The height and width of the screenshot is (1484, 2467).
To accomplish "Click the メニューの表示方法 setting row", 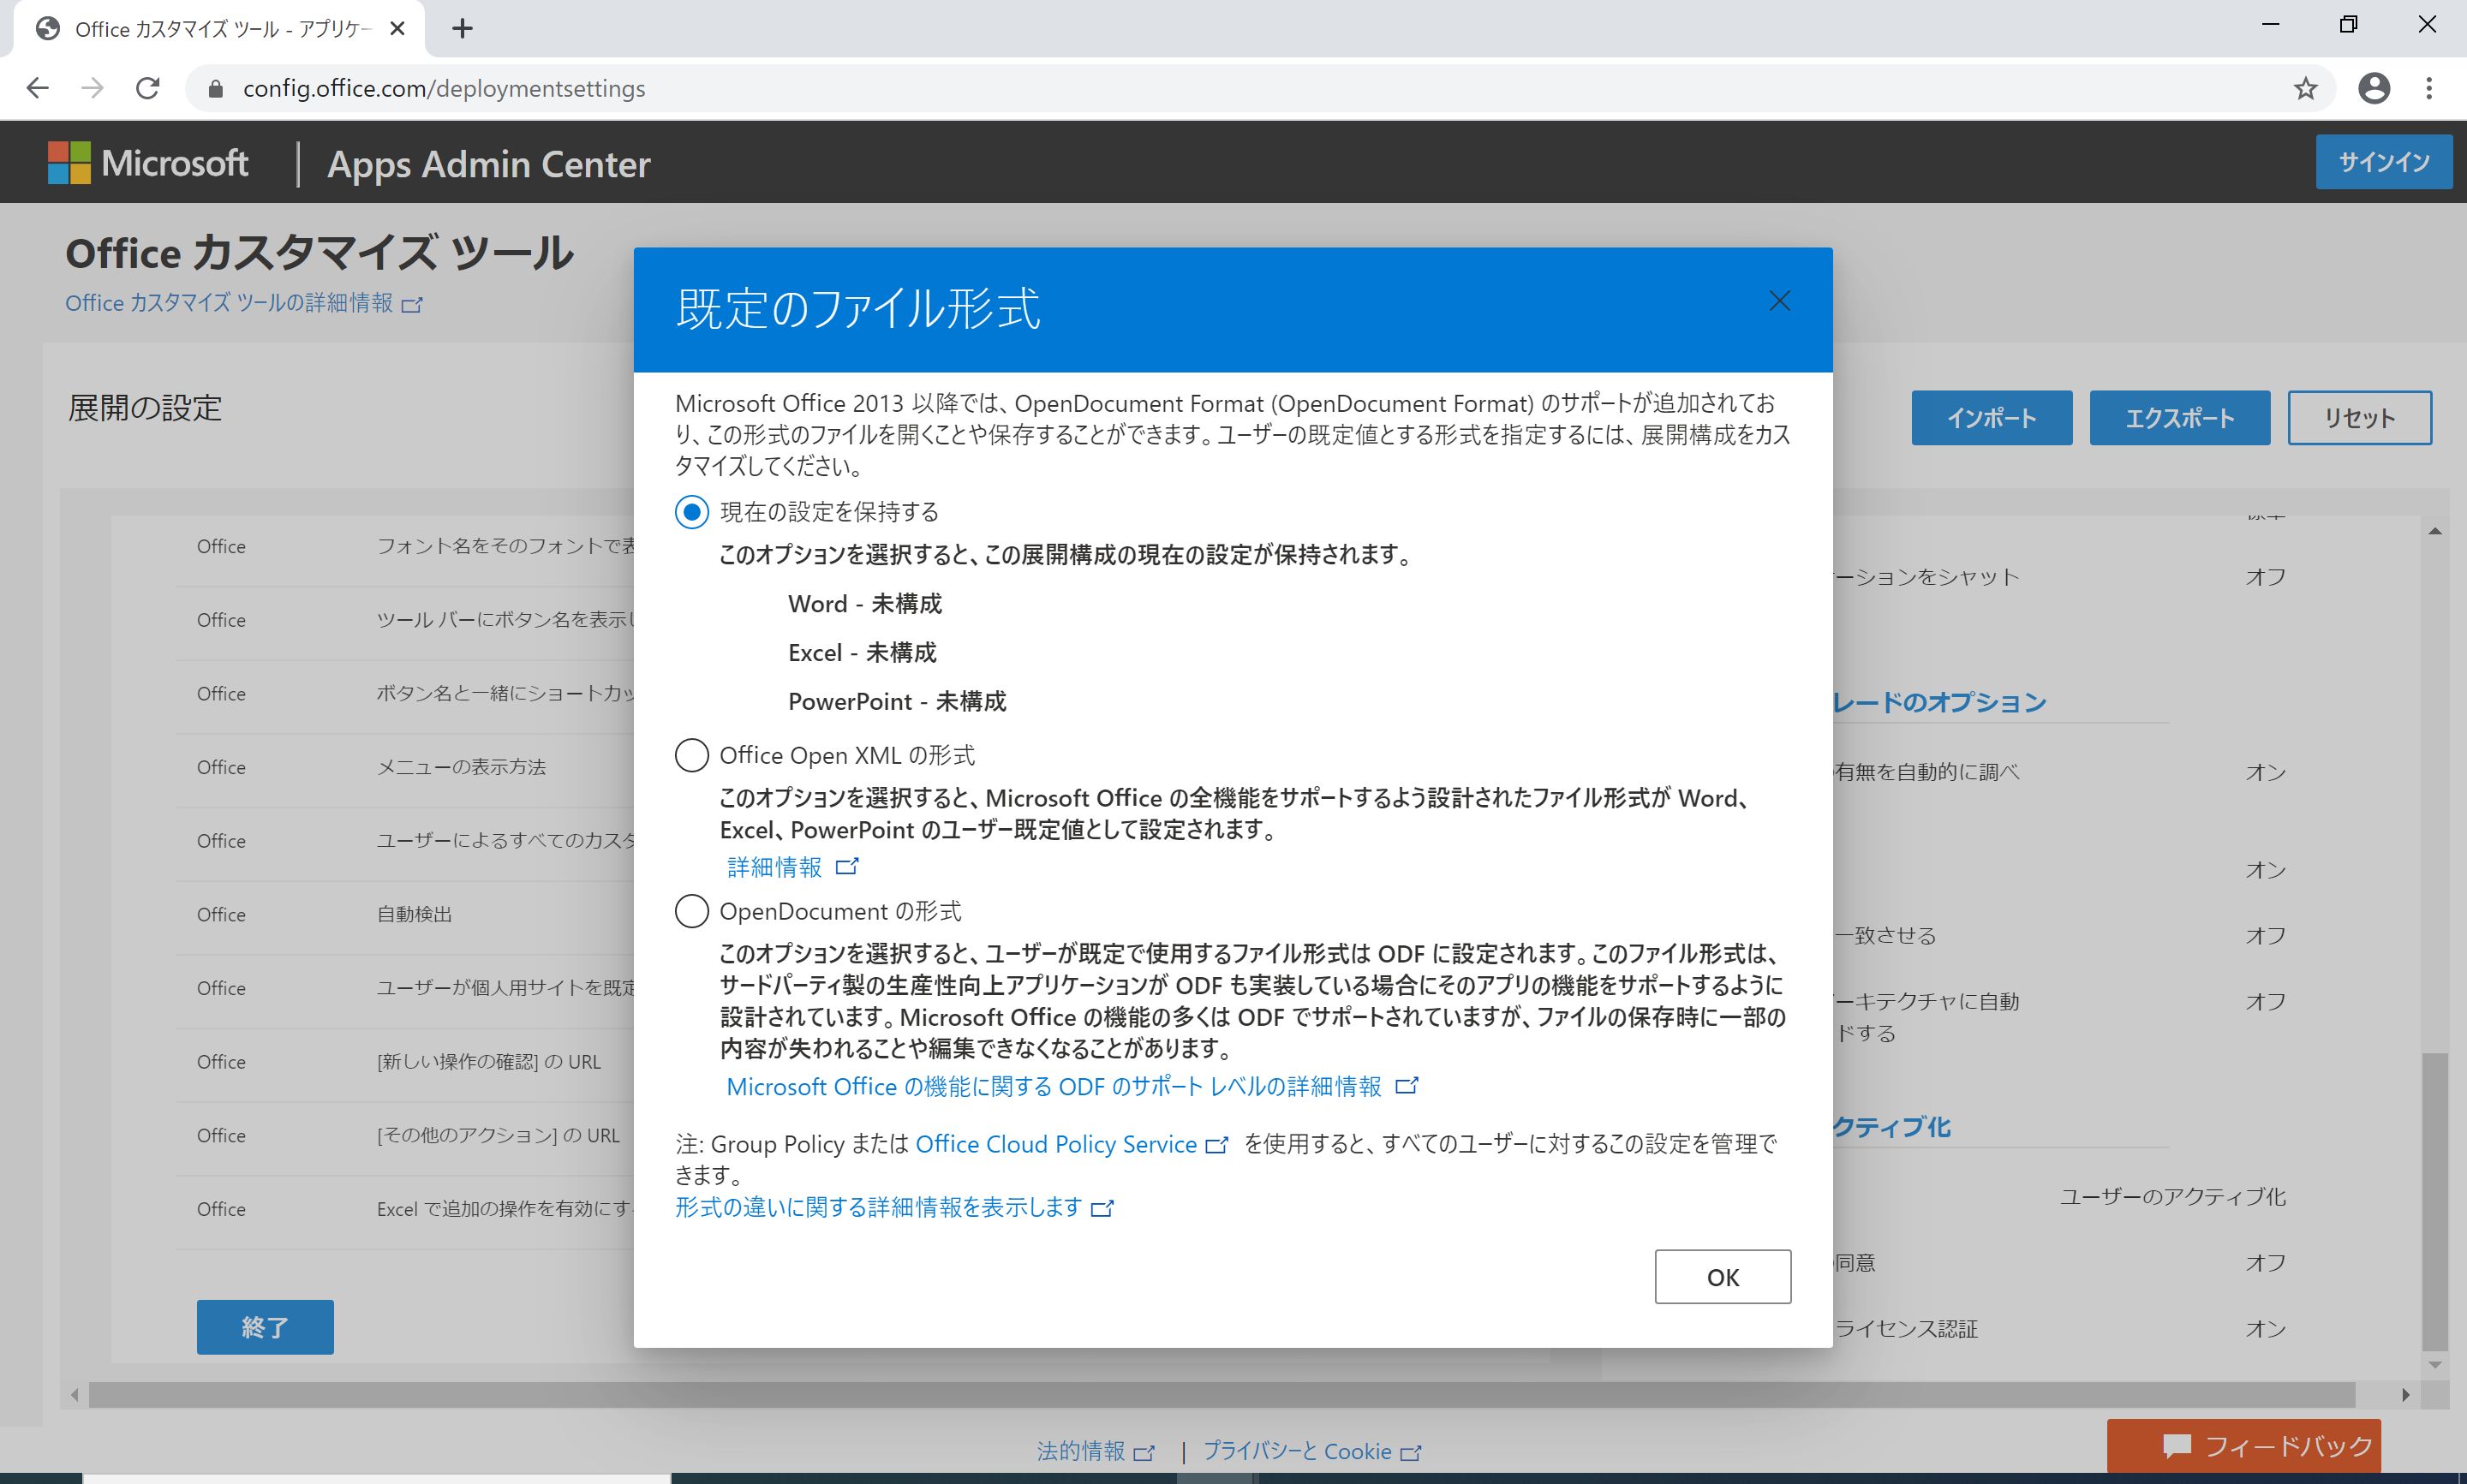I will coord(405,768).
